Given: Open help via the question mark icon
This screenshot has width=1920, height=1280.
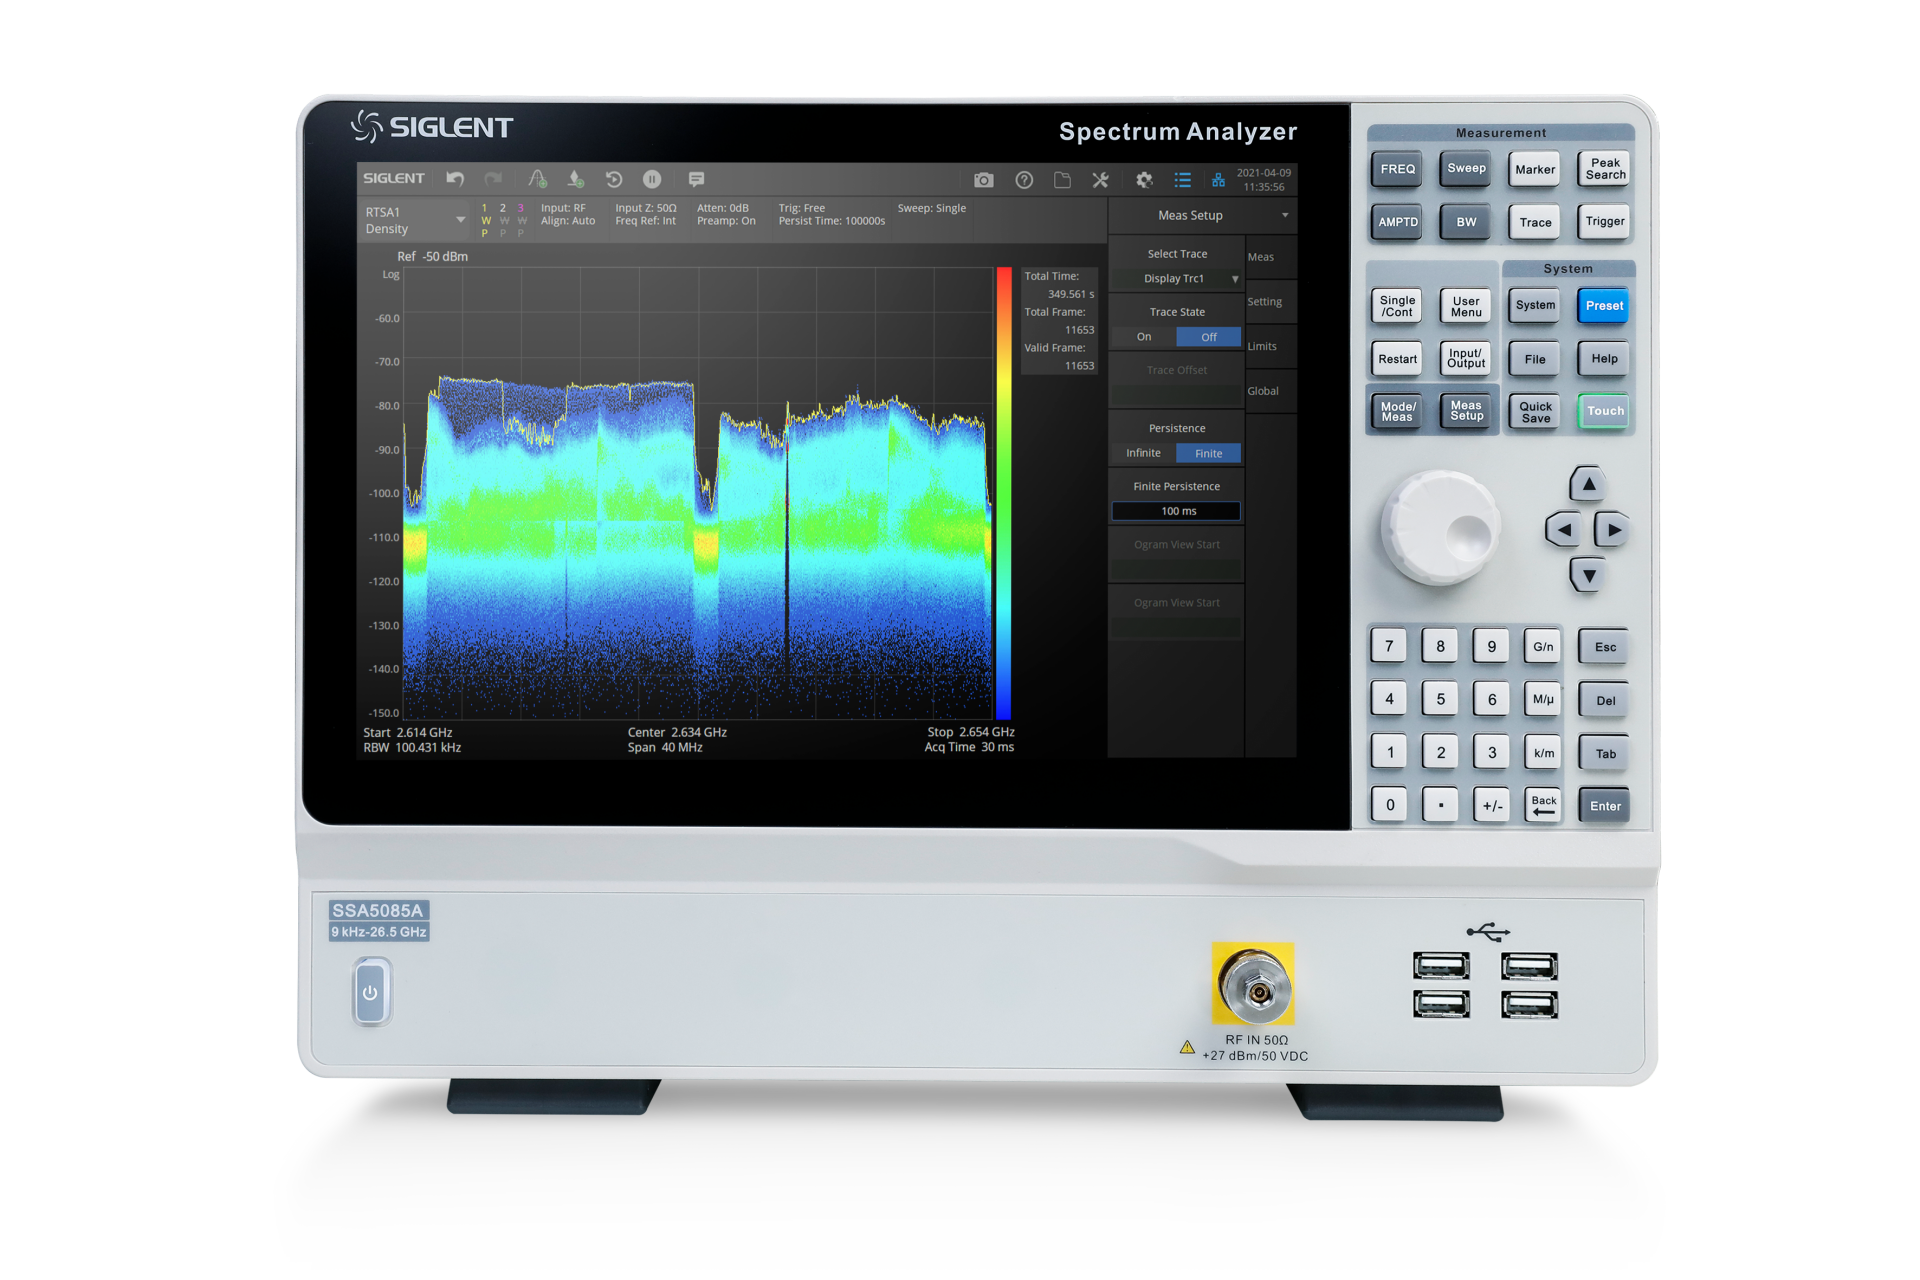Looking at the screenshot, I should [x=1024, y=180].
